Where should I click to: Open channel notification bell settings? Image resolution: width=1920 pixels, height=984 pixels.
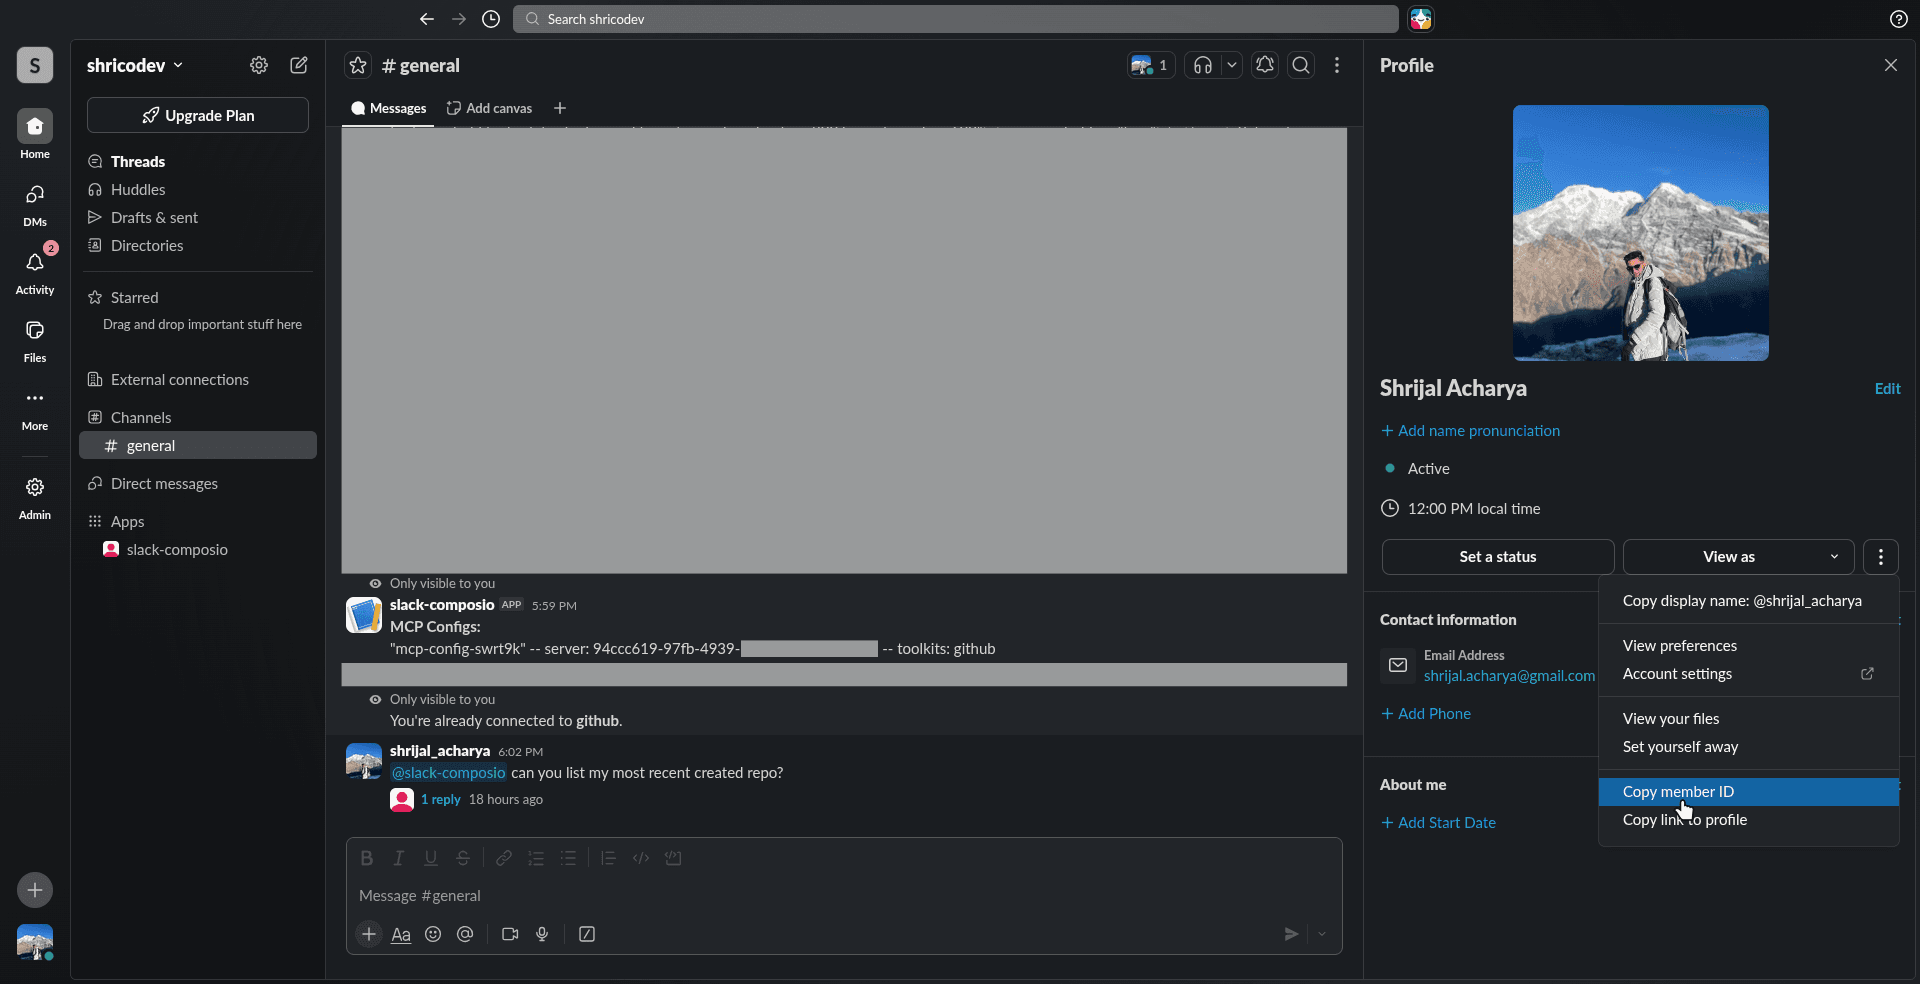coord(1265,65)
